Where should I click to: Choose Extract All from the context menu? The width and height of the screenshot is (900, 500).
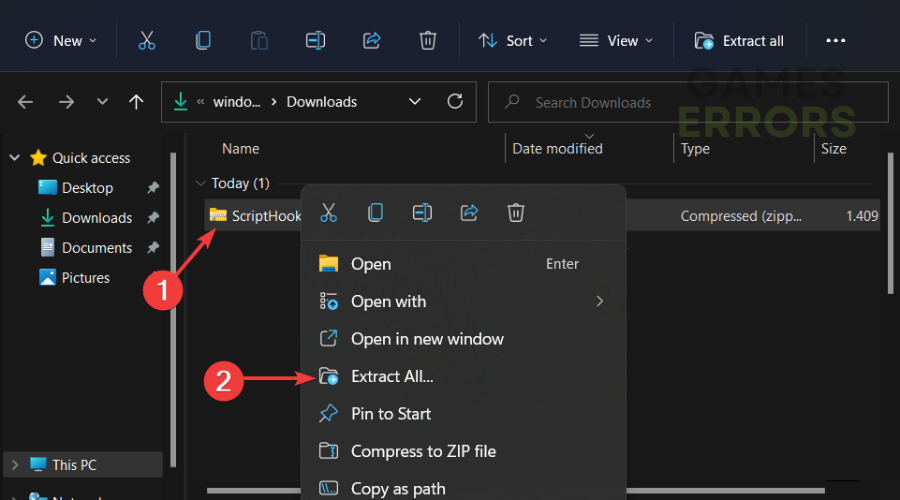(x=392, y=377)
